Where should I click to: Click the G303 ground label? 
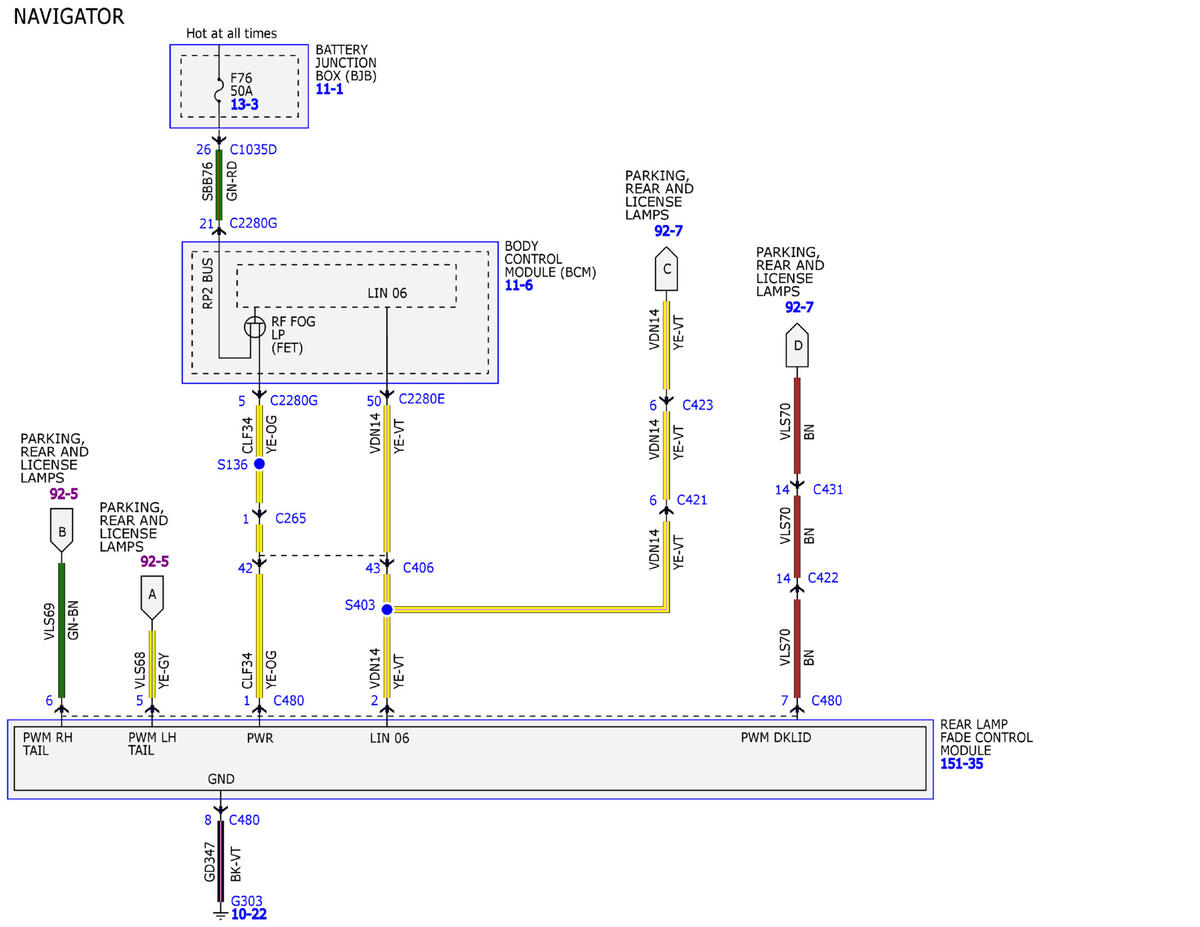point(246,900)
